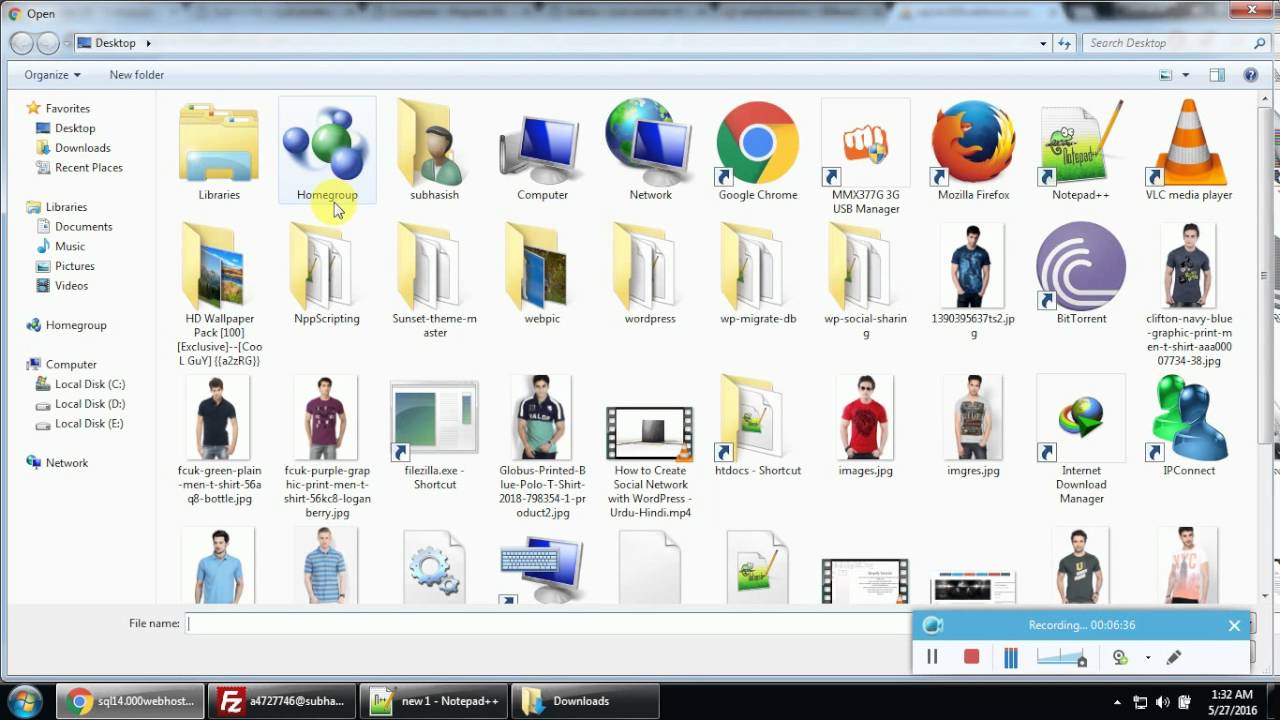
Task: Select Local Disk (C:) in sidebar
Action: 89,384
